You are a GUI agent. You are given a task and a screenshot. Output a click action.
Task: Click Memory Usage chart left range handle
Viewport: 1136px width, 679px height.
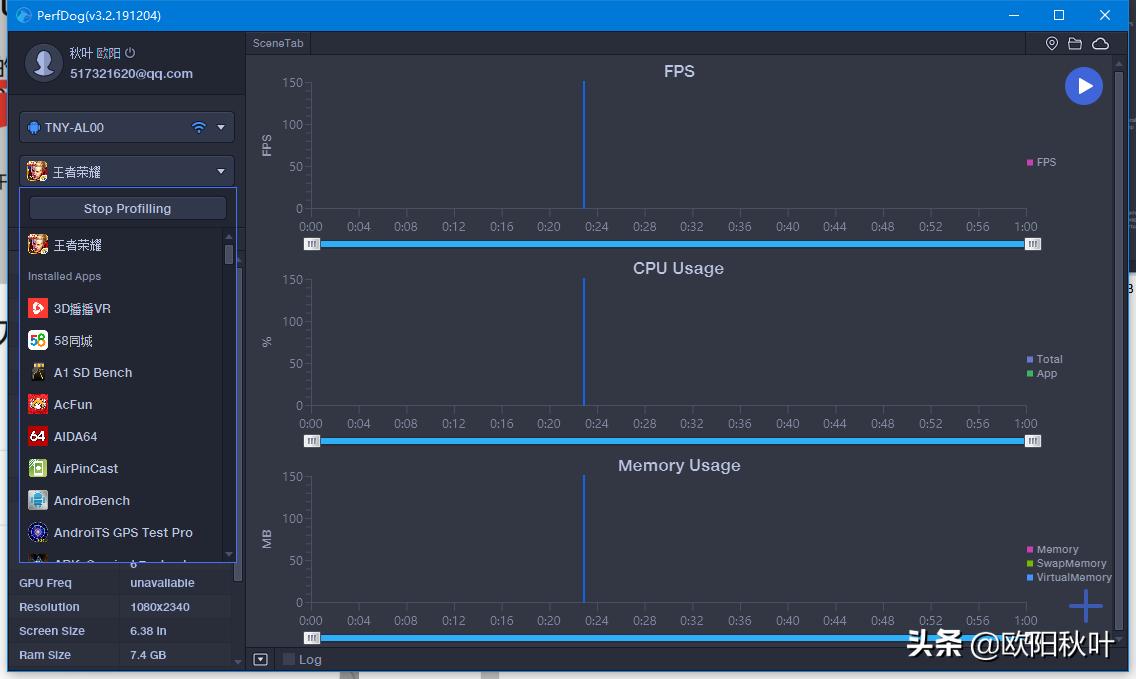(x=312, y=638)
